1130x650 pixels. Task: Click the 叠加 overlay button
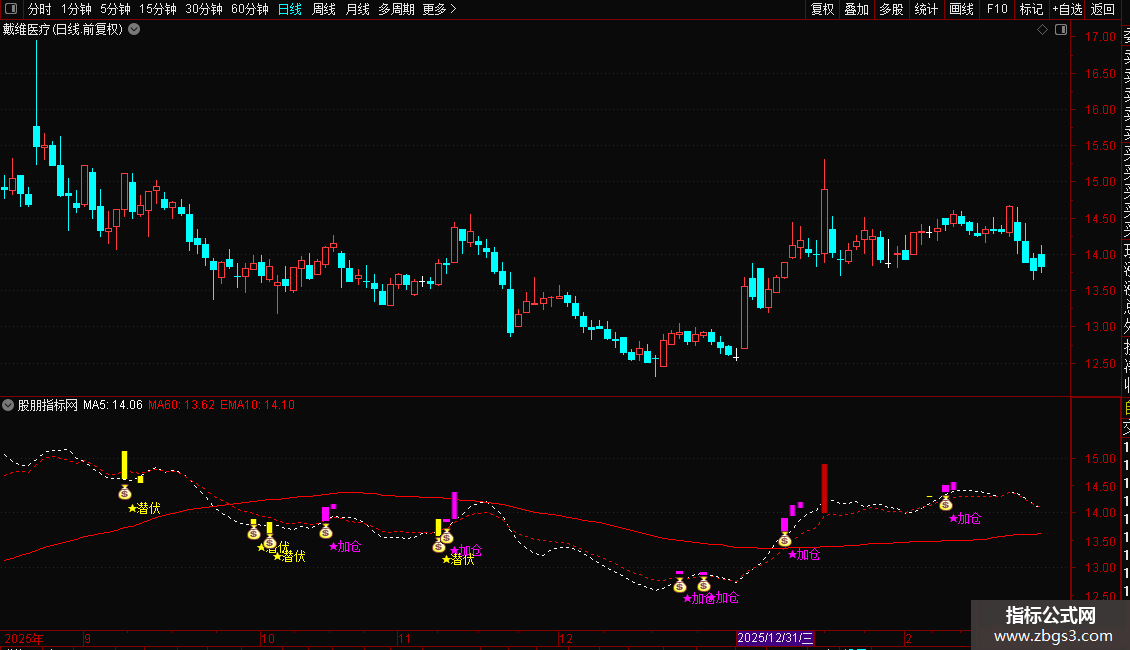(857, 9)
